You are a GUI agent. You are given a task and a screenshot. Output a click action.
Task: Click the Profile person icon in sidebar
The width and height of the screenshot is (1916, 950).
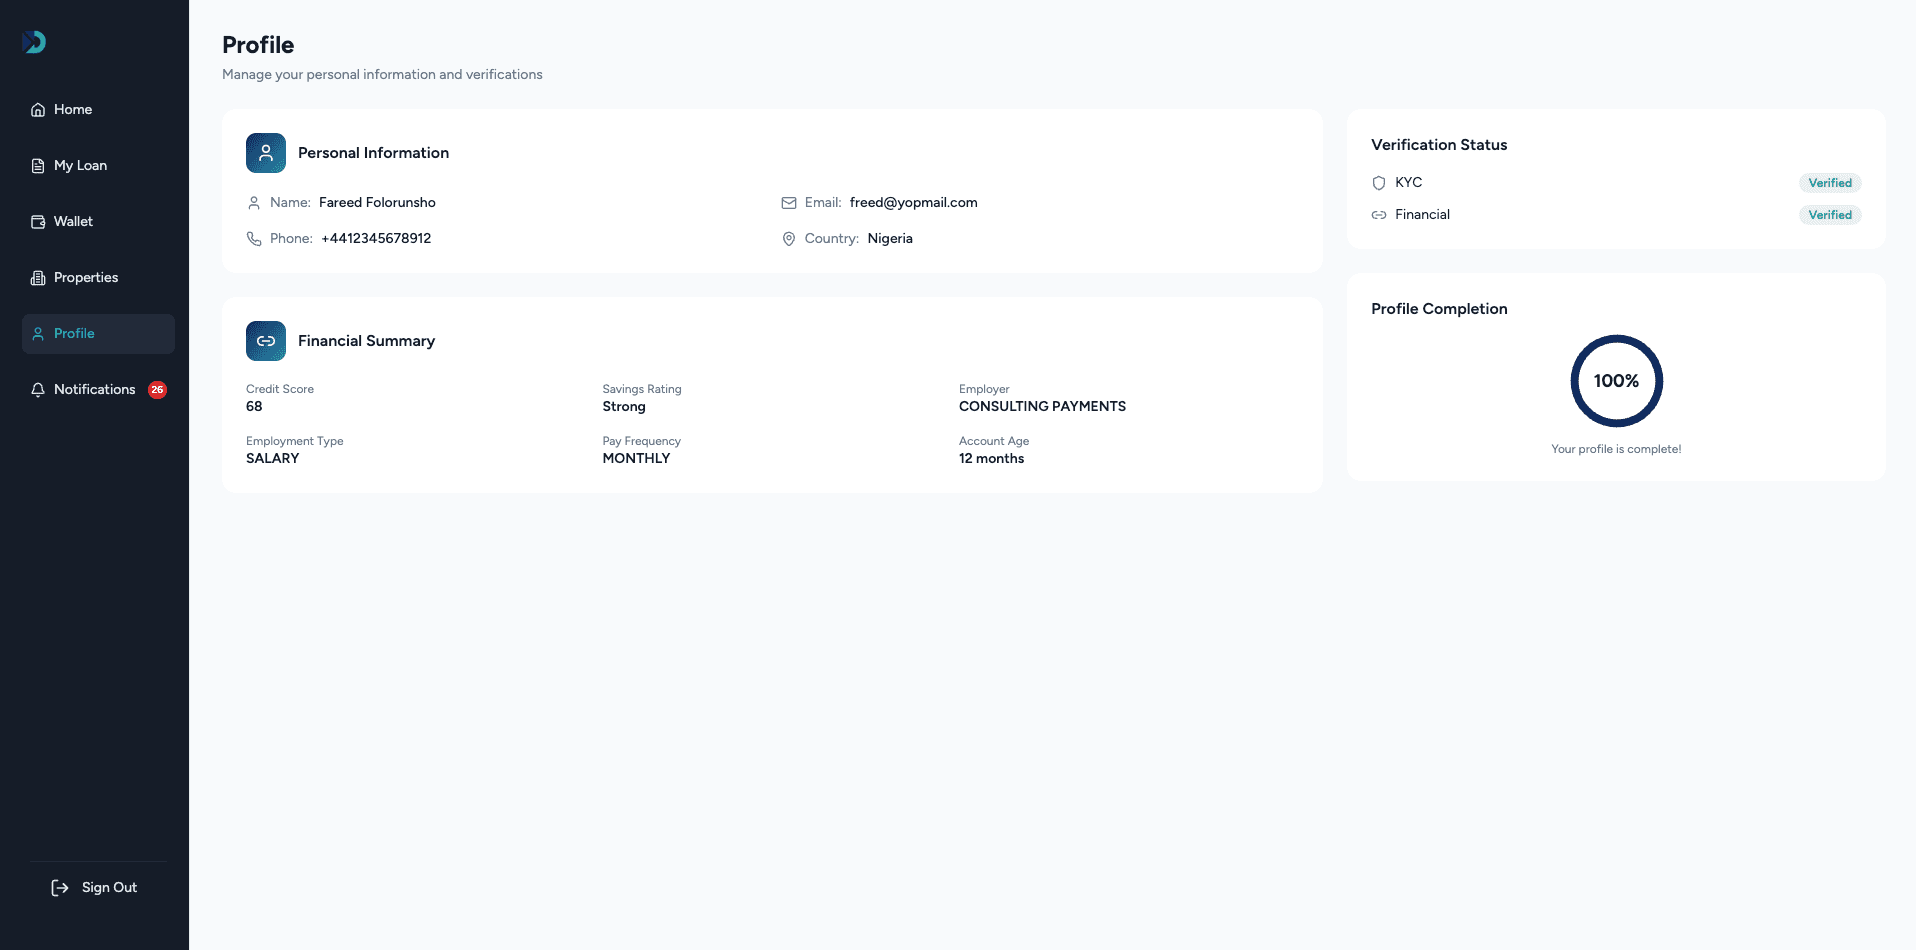point(38,334)
